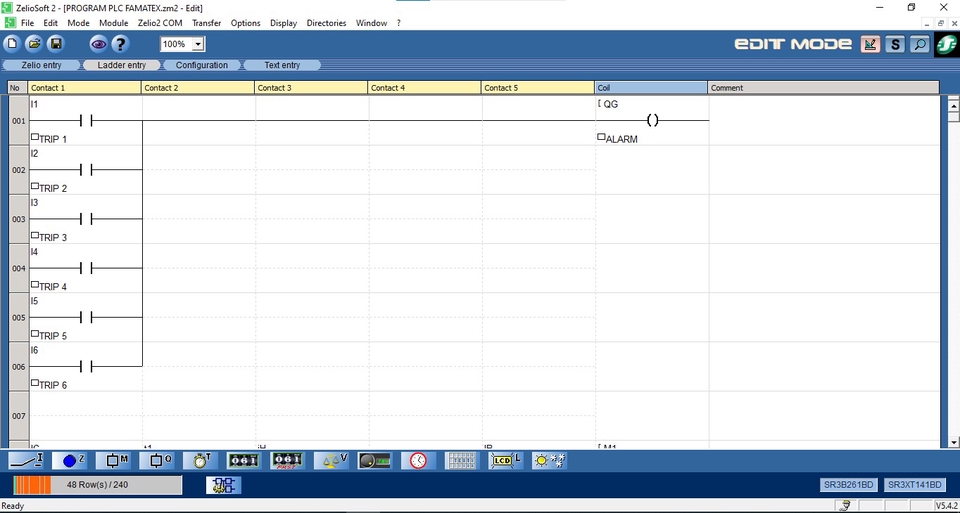Image resolution: width=960 pixels, height=513 pixels.
Task: Create a new program file
Action: coord(12,44)
